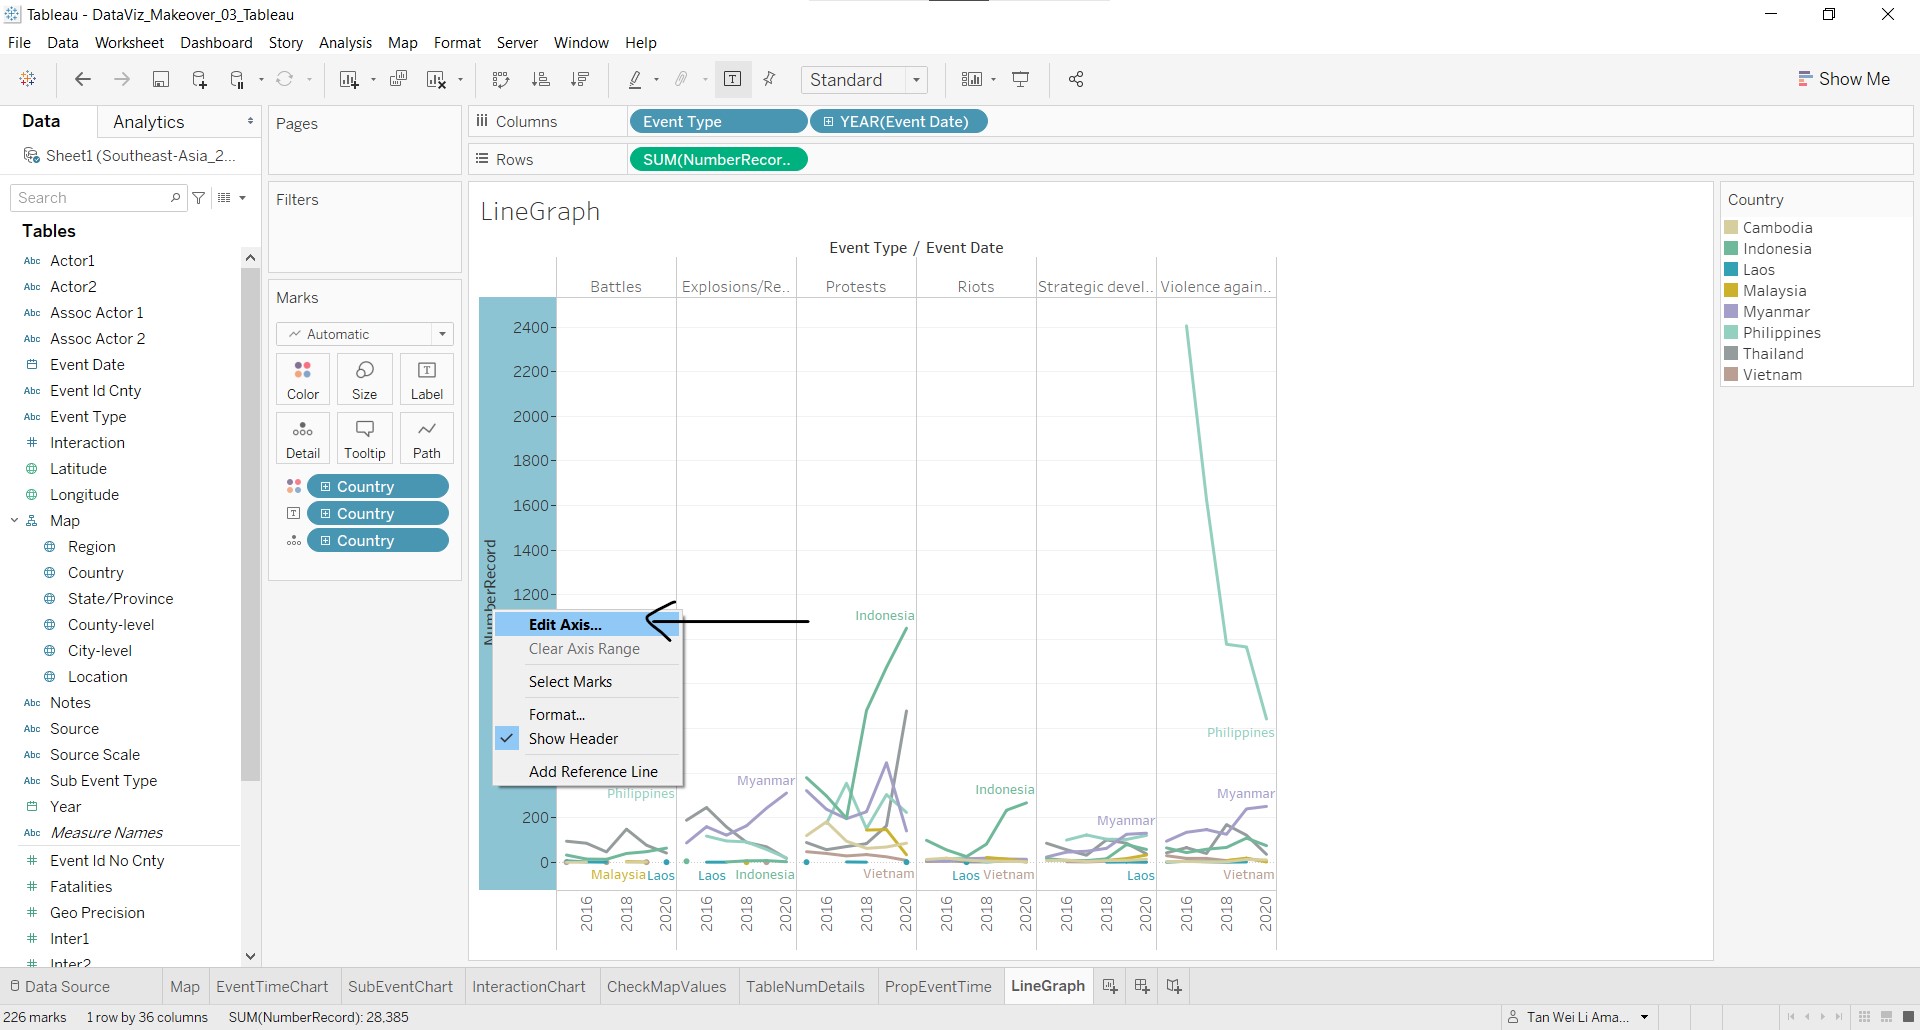Click the New Worksheet tab icon
1920x1030 pixels.
pyautogui.click(x=1109, y=987)
